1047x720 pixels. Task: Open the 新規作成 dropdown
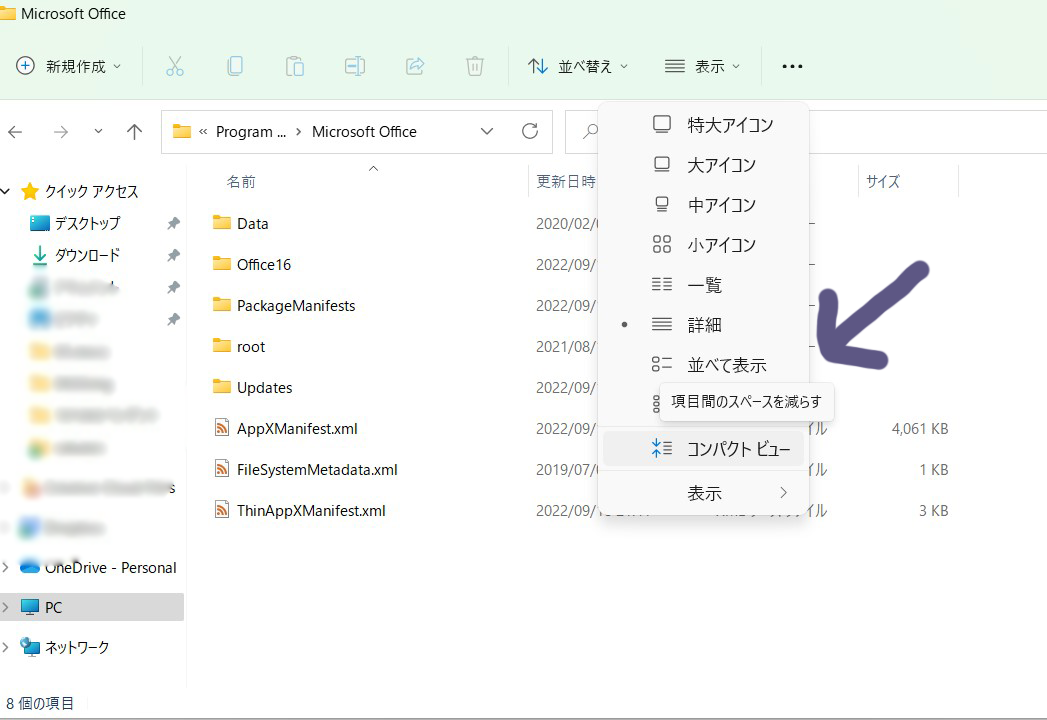69,66
